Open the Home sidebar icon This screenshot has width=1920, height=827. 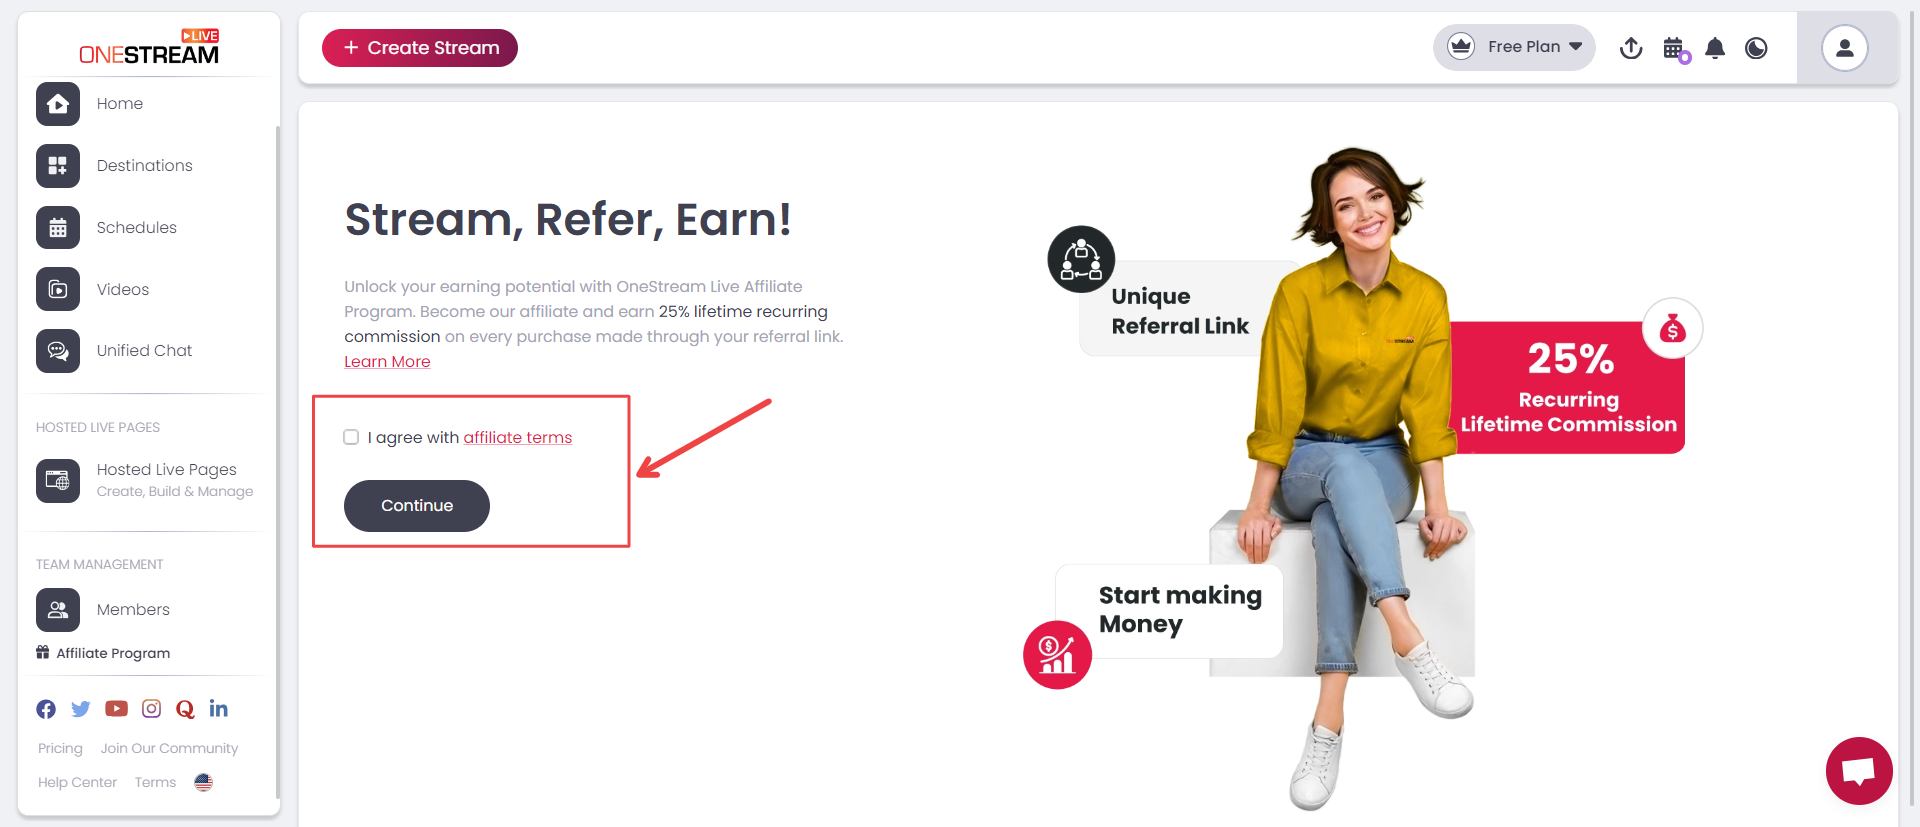coord(58,104)
